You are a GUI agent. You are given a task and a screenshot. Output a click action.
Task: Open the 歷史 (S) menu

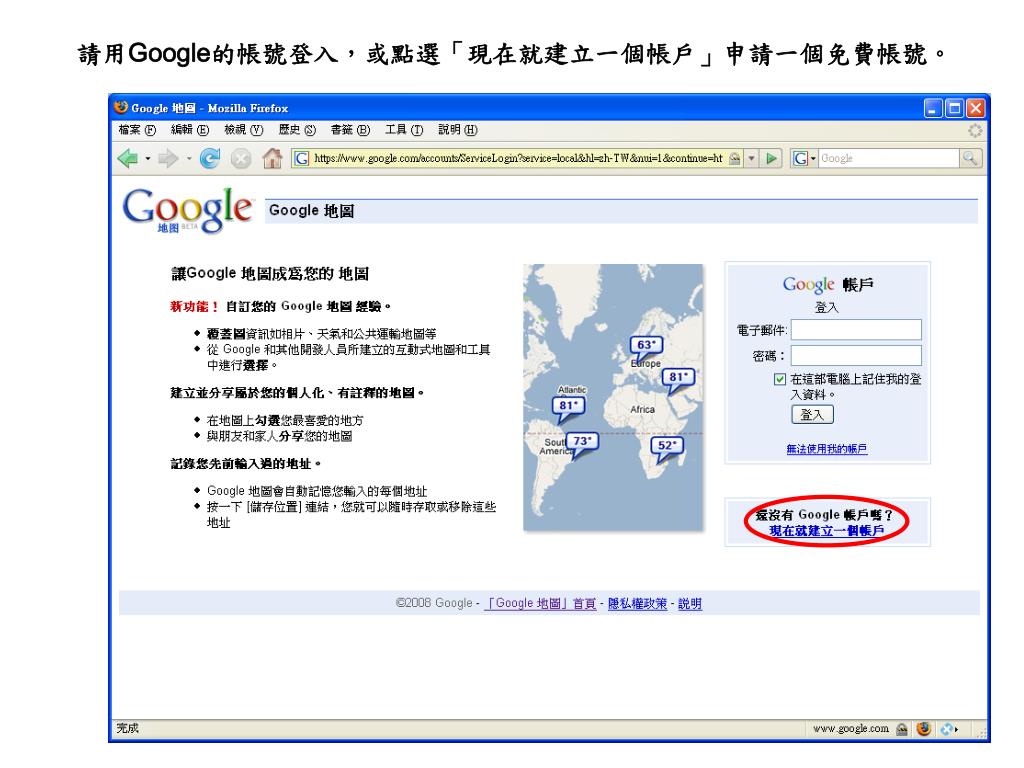(297, 130)
